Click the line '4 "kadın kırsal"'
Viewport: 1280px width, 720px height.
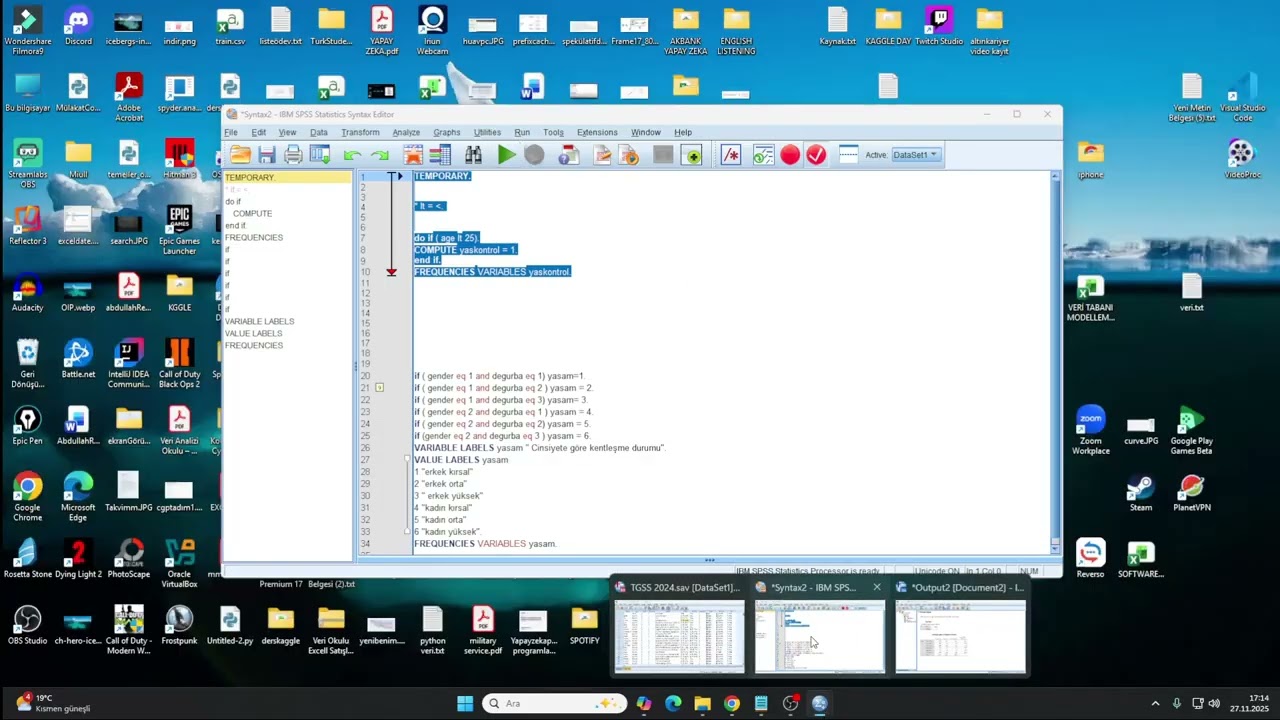click(443, 508)
